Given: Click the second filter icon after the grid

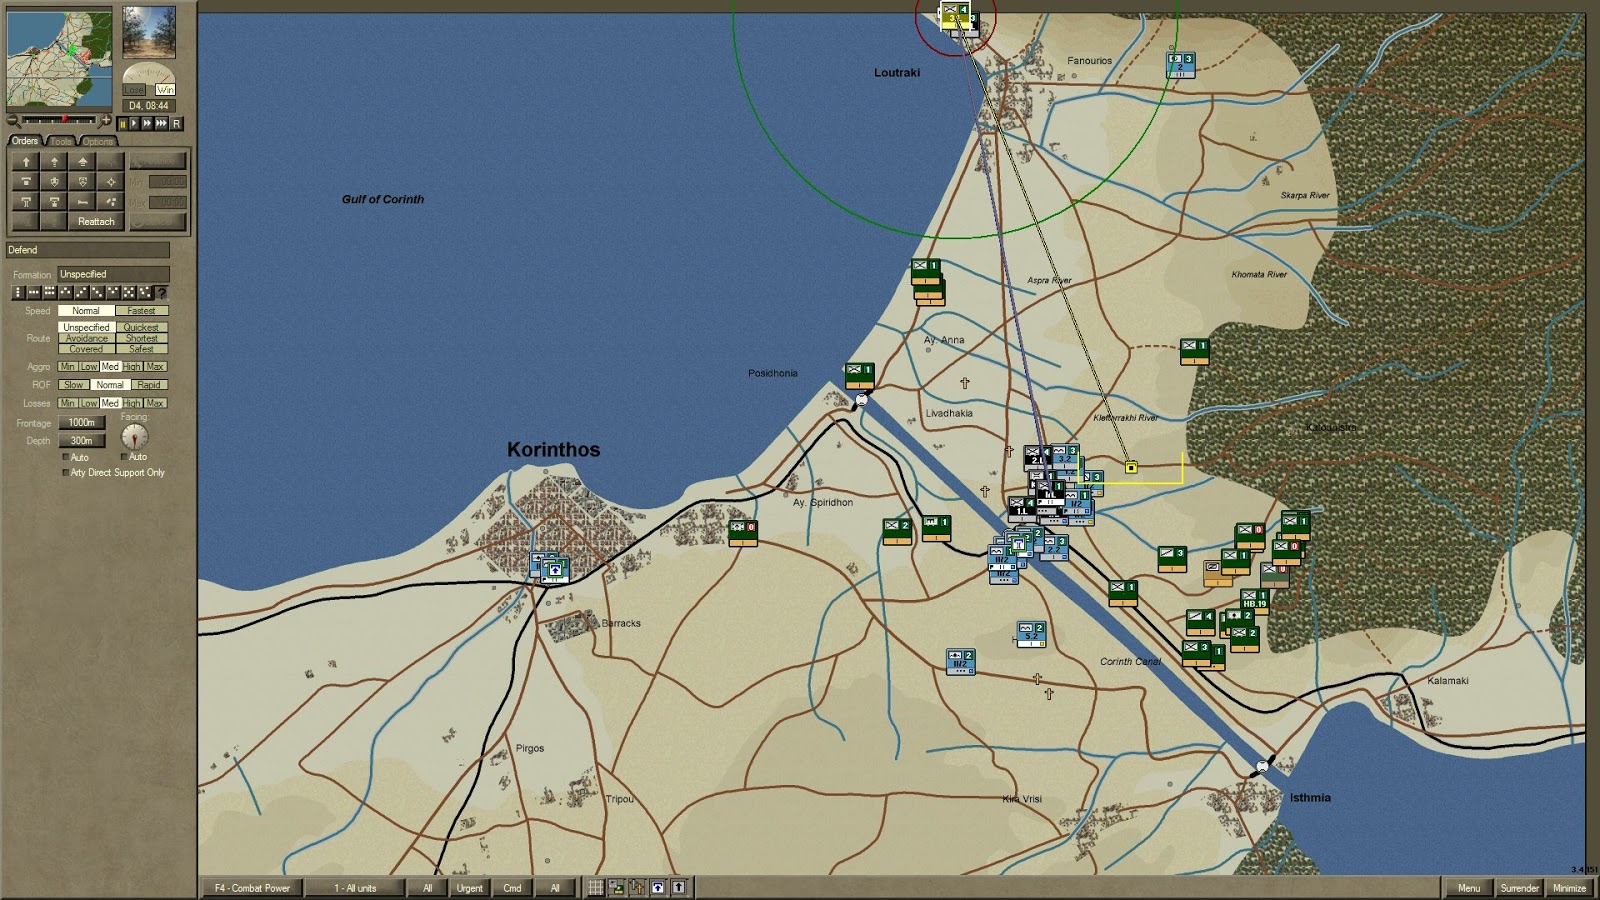Looking at the screenshot, I should pyautogui.click(x=616, y=887).
